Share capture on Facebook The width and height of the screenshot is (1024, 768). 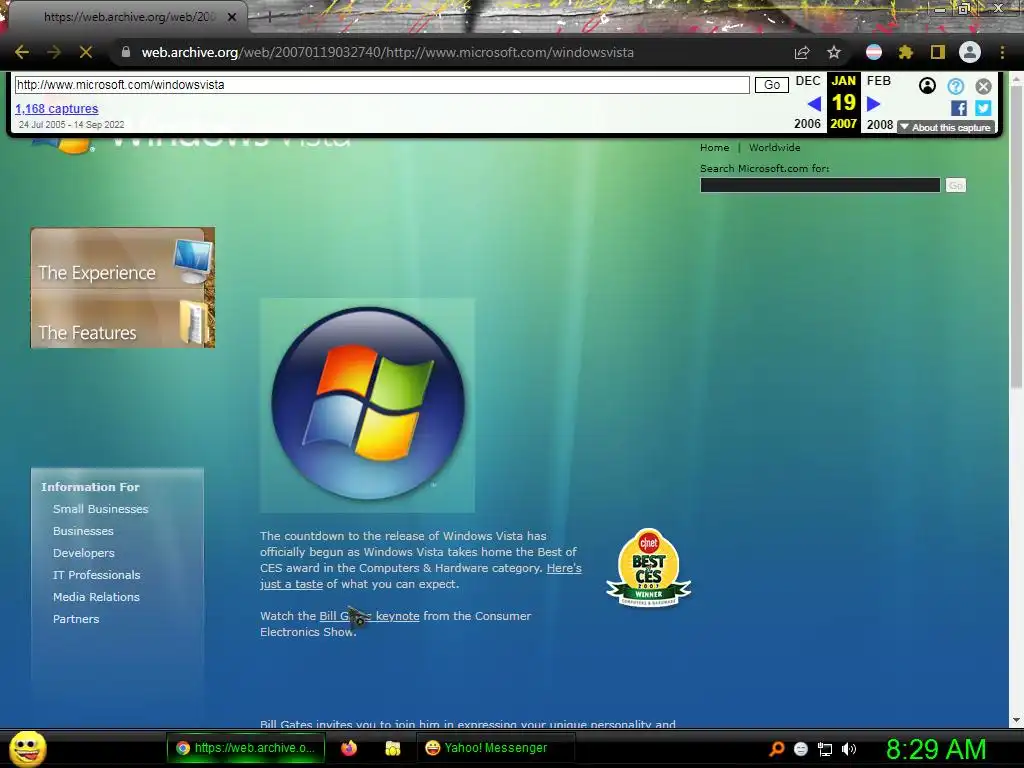coord(959,108)
